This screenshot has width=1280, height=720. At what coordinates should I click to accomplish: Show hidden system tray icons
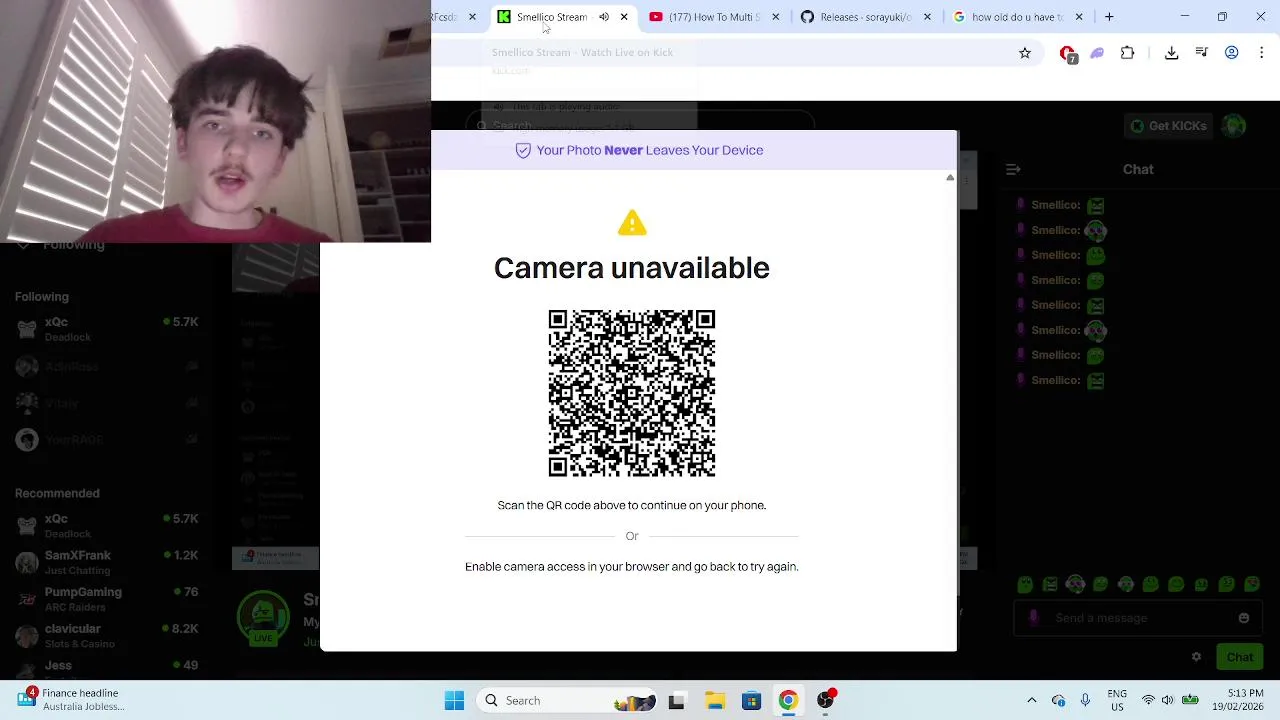tap(1032, 701)
